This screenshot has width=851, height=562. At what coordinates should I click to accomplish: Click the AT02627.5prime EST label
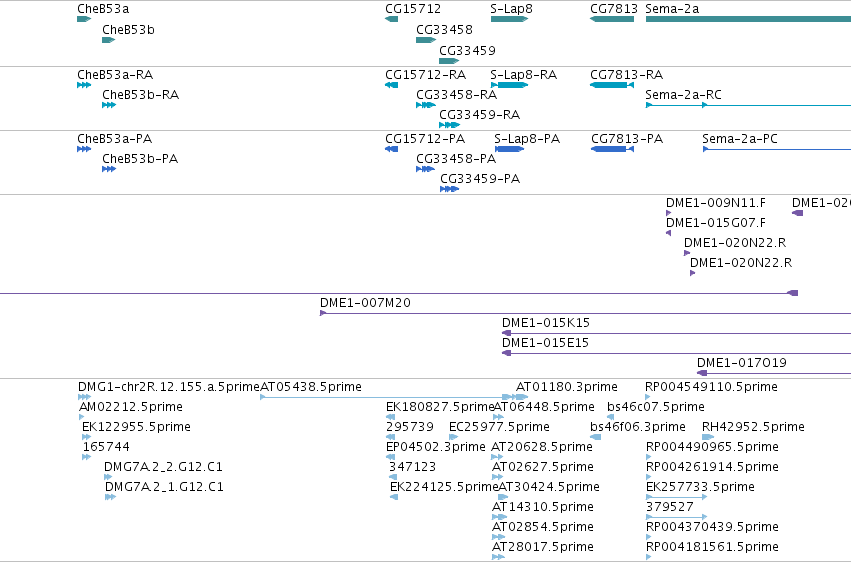543,467
